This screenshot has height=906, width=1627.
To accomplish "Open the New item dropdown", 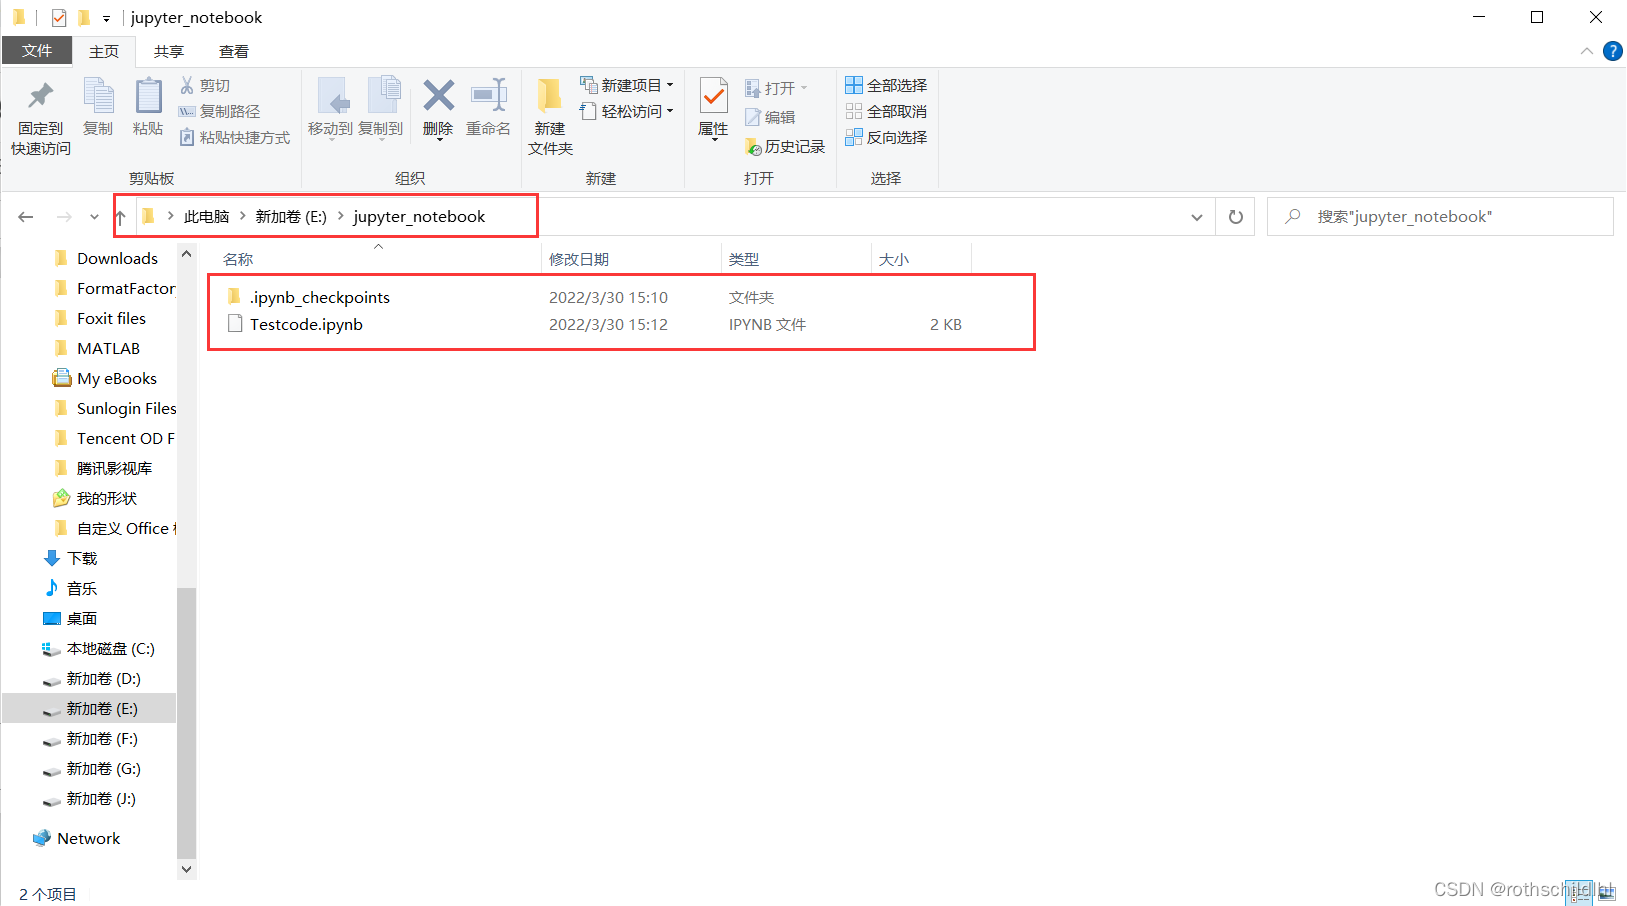I will click(627, 86).
